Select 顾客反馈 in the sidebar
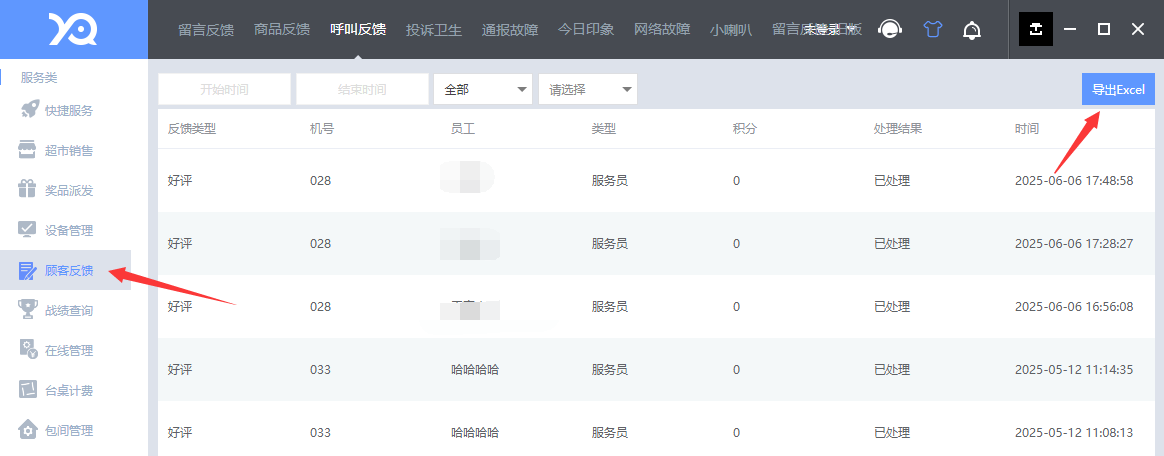Viewport: 1164px width, 456px height. click(65, 270)
